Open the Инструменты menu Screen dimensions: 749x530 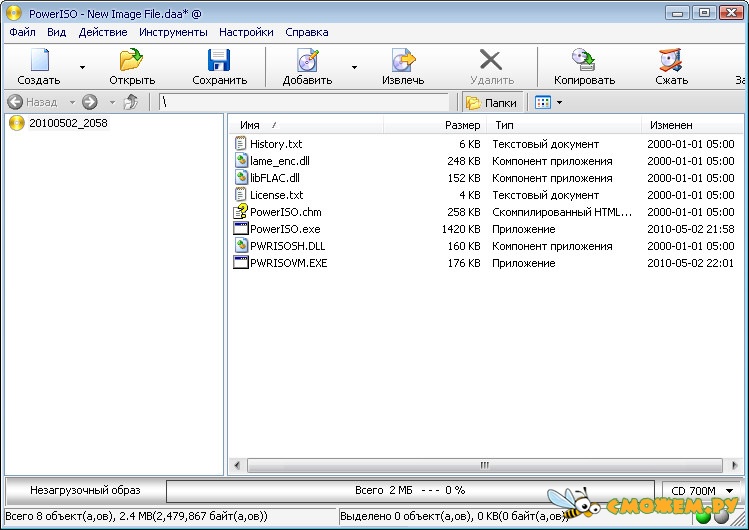[173, 32]
